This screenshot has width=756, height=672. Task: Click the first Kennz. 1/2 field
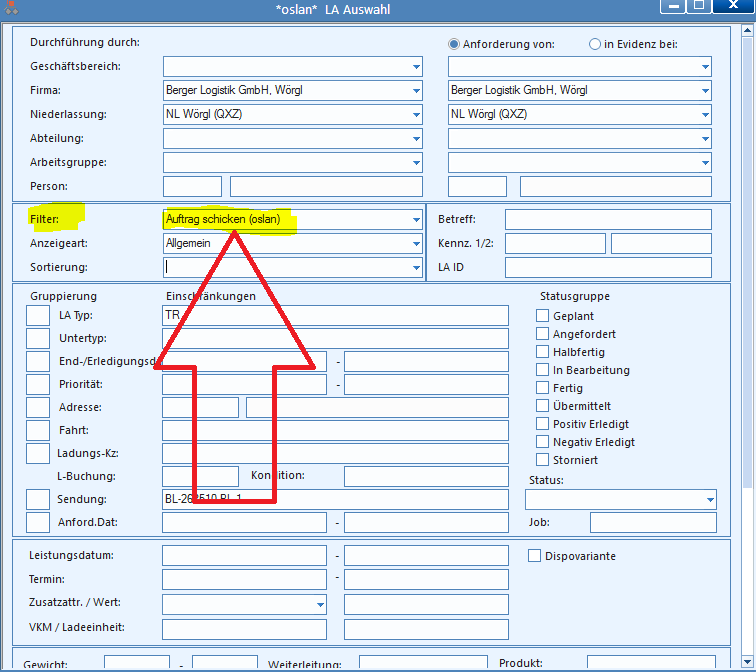(555, 243)
